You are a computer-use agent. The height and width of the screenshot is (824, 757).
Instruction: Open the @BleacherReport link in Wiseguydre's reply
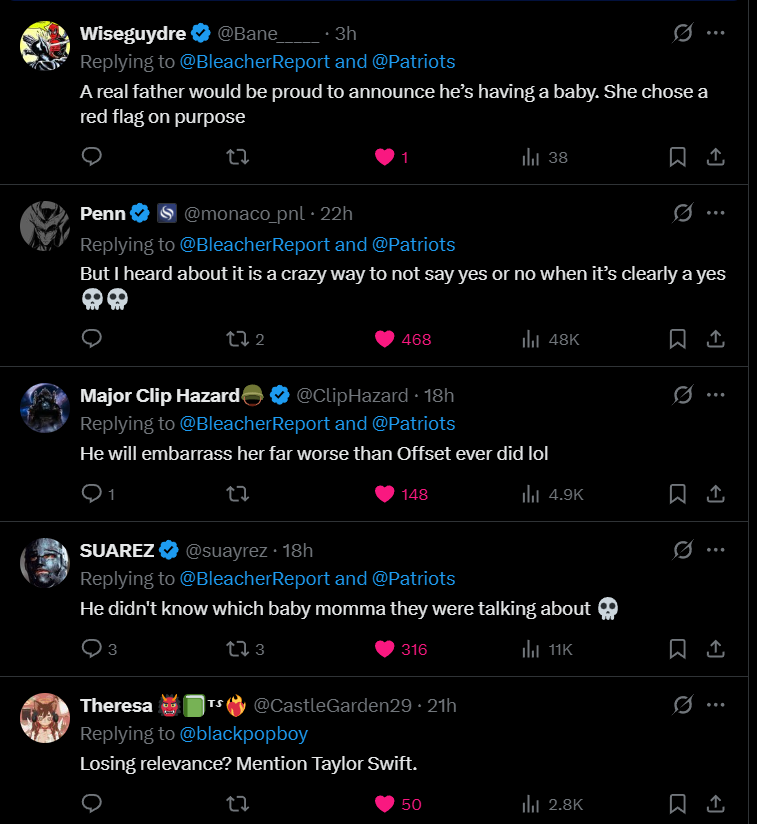point(254,62)
